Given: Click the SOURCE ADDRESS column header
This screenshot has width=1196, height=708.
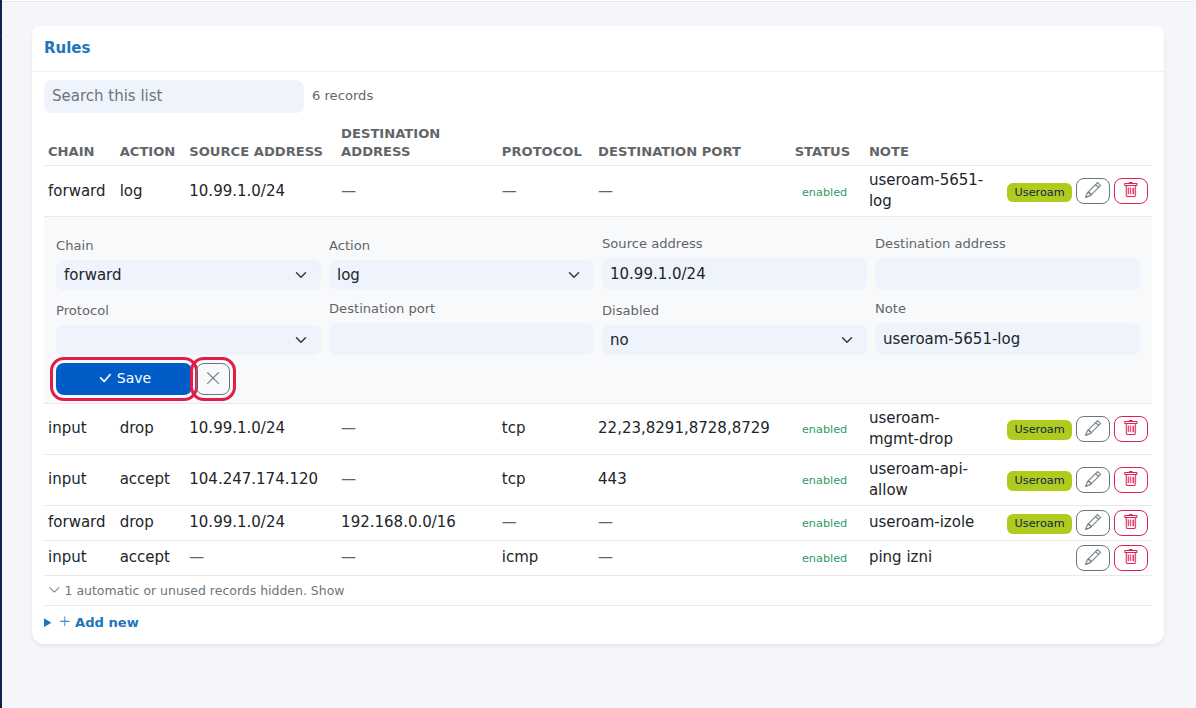Looking at the screenshot, I should (x=256, y=151).
